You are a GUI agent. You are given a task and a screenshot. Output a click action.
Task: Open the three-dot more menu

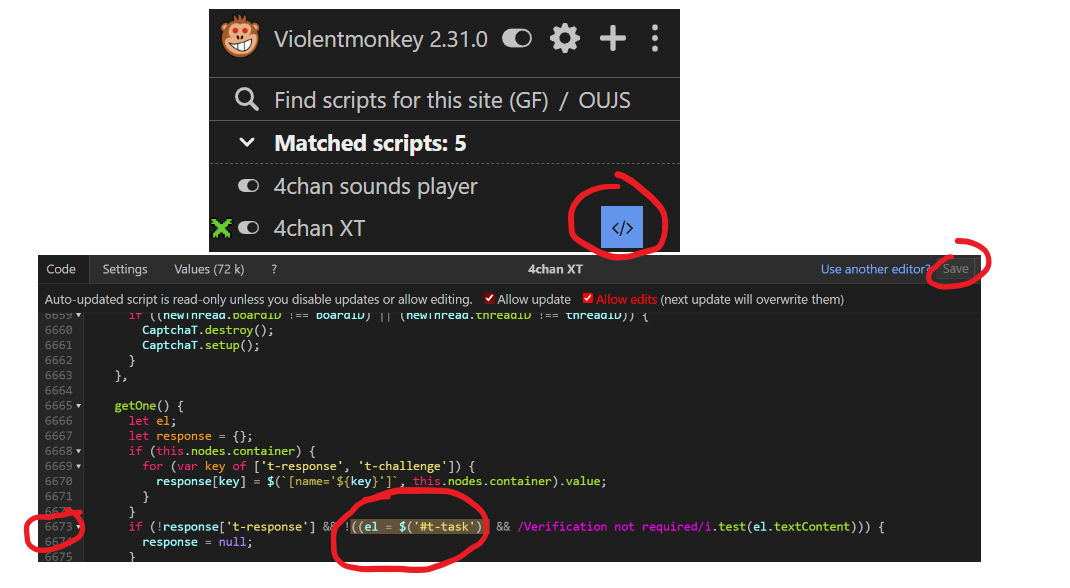[x=655, y=38]
